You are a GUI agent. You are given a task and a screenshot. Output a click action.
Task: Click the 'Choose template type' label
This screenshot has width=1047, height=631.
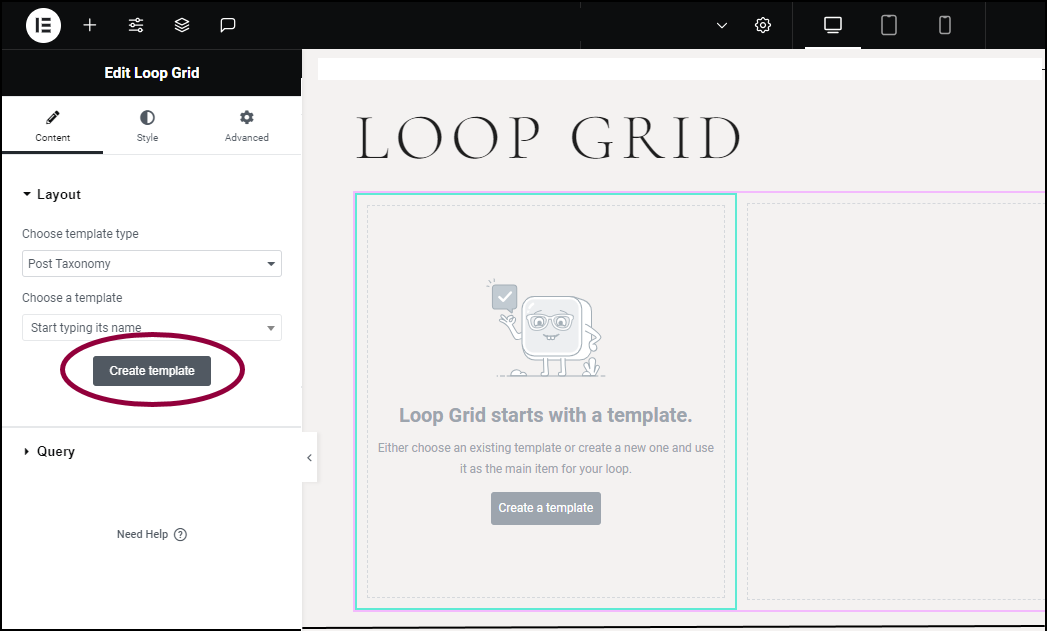(80, 234)
